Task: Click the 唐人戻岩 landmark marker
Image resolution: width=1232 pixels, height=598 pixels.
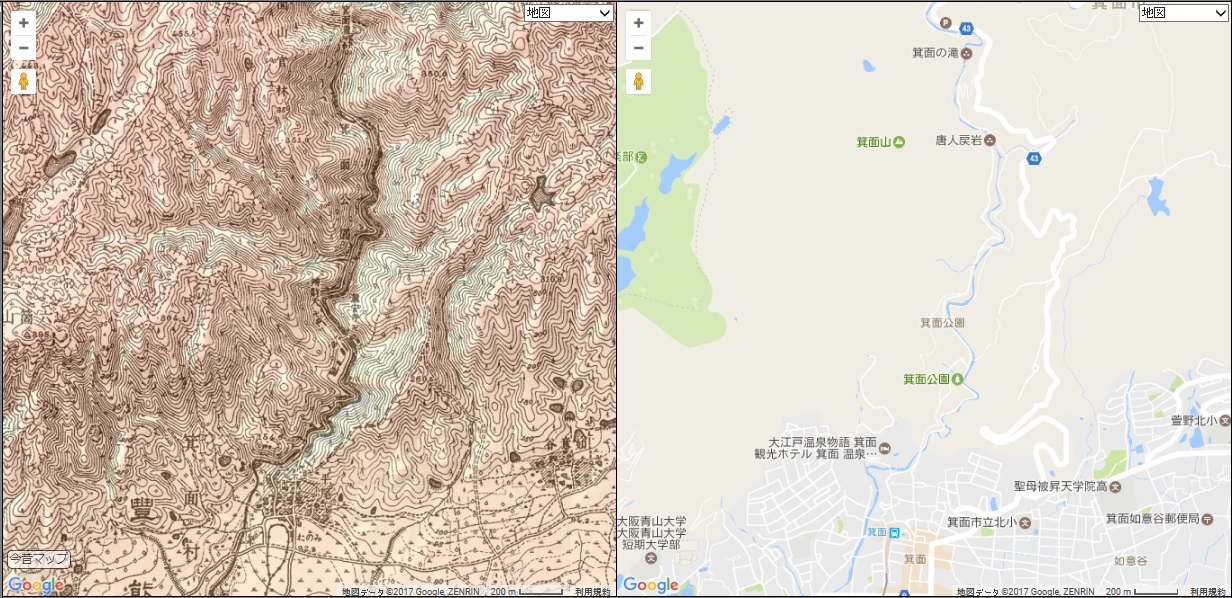Action: 990,140
